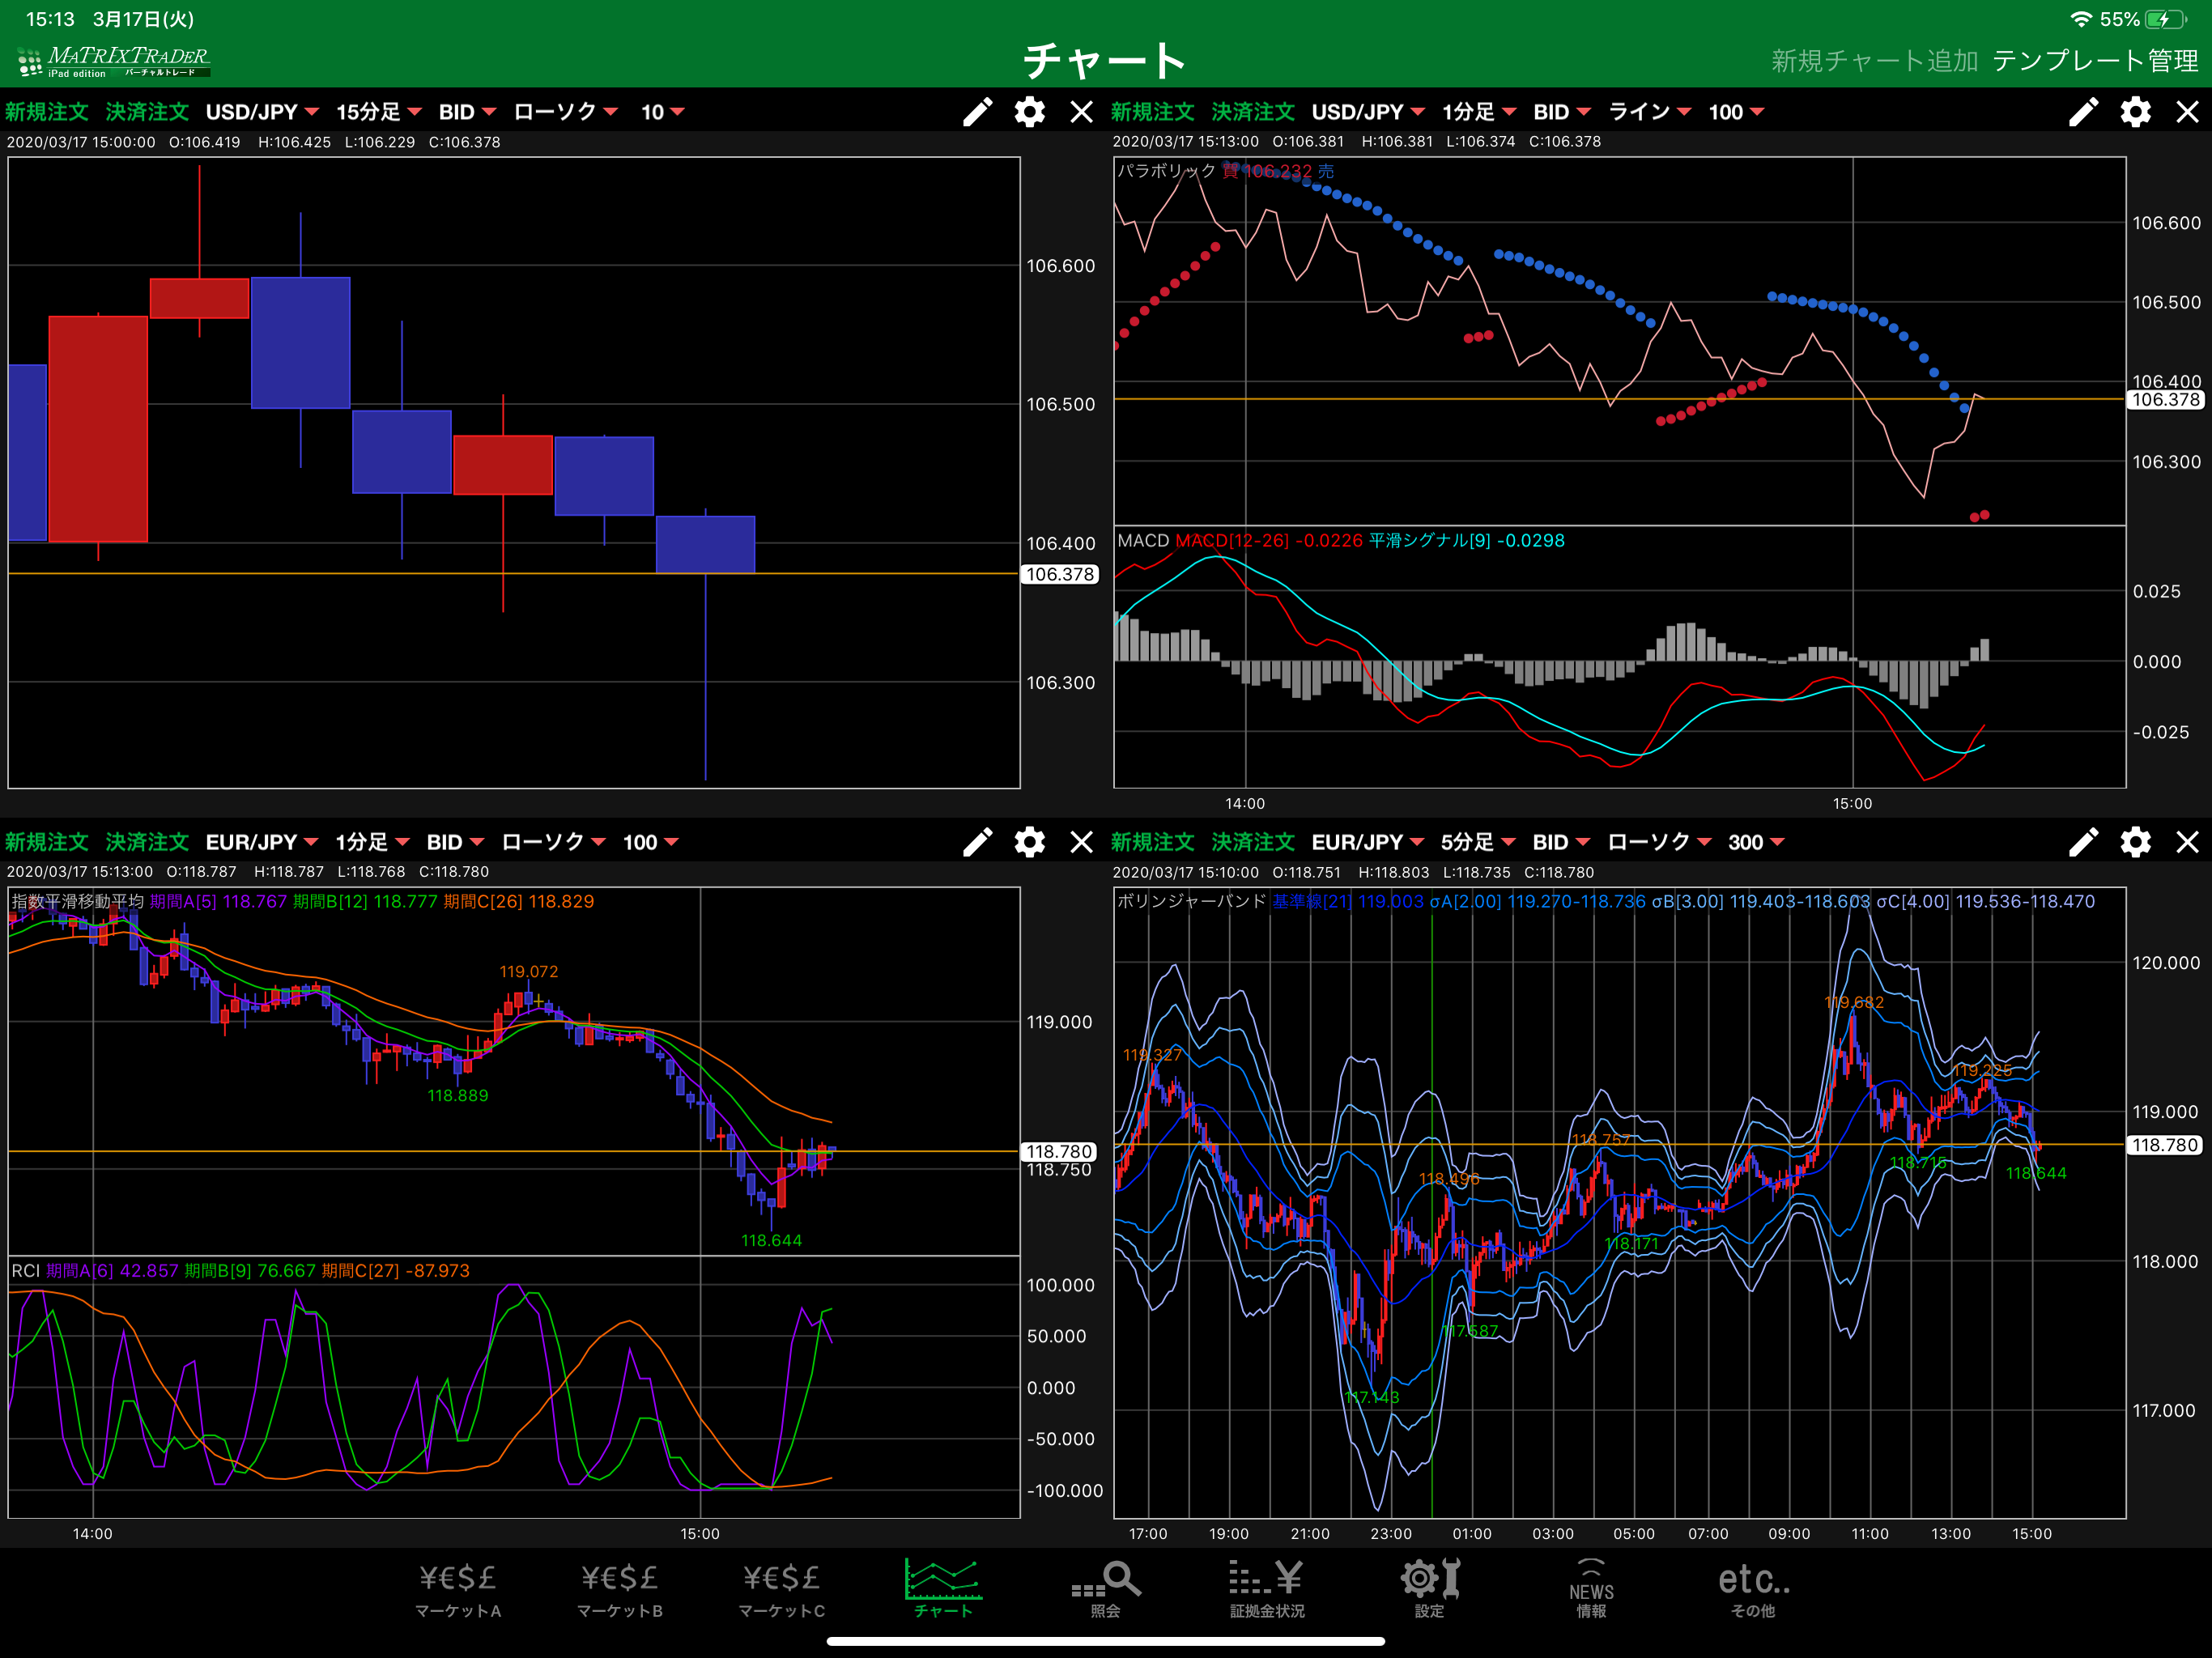Open the マーケットC tab
The height and width of the screenshot is (1658, 2212).
(782, 1590)
